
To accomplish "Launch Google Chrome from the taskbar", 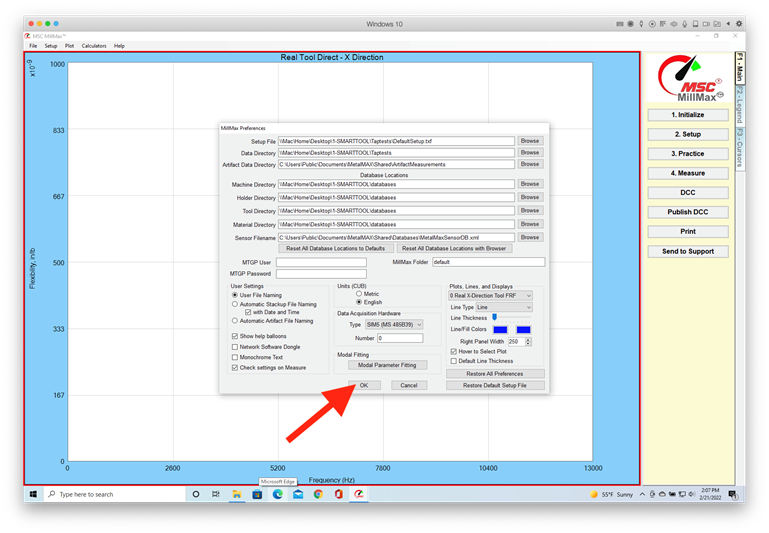I will point(318,494).
